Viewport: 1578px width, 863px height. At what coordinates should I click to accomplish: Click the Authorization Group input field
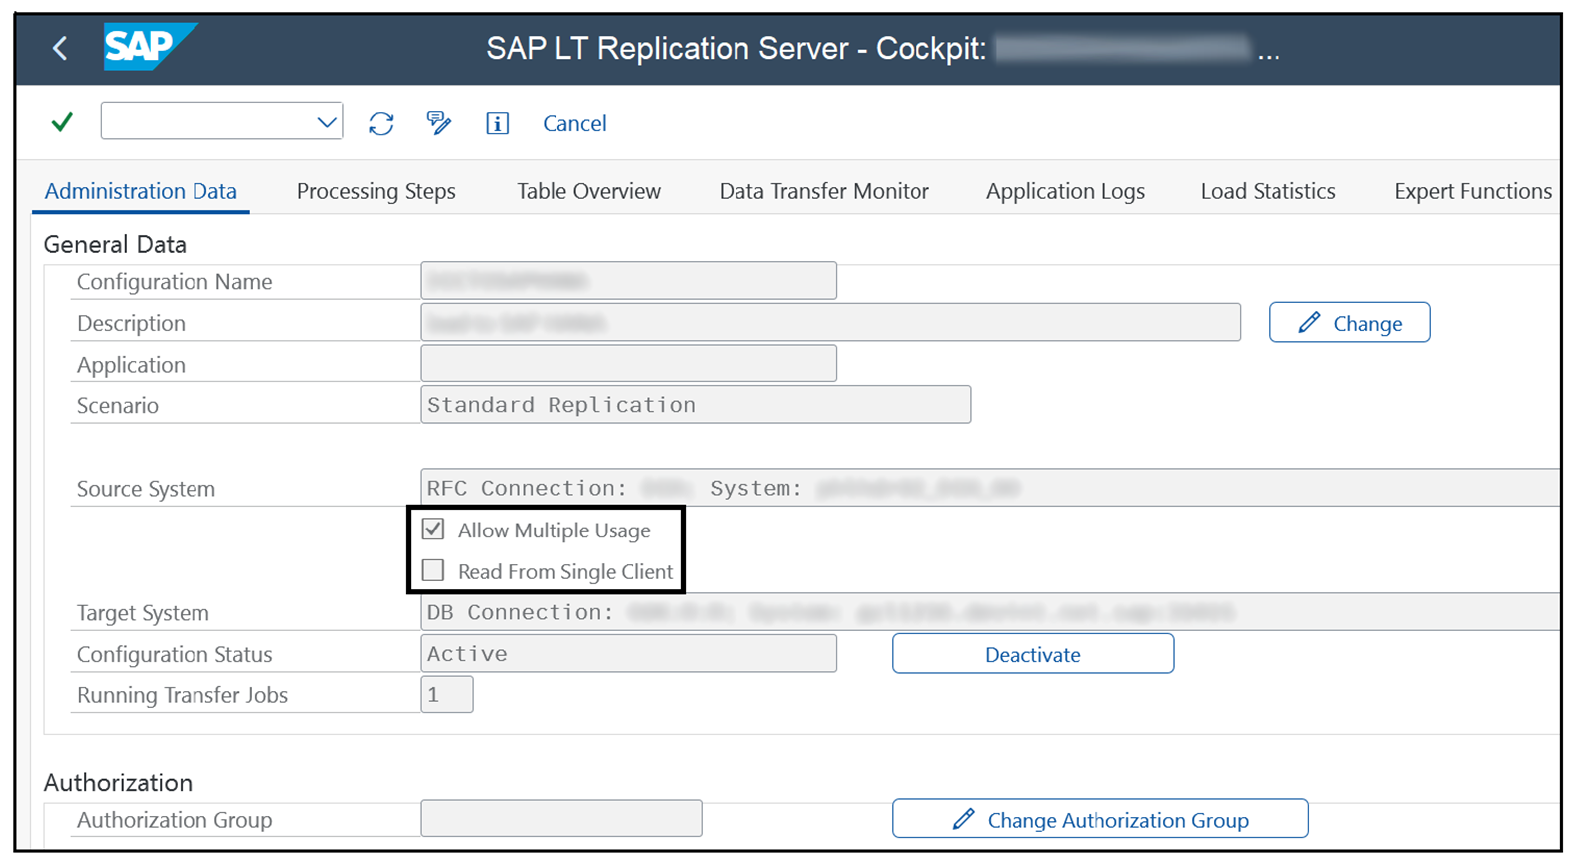[x=561, y=819]
